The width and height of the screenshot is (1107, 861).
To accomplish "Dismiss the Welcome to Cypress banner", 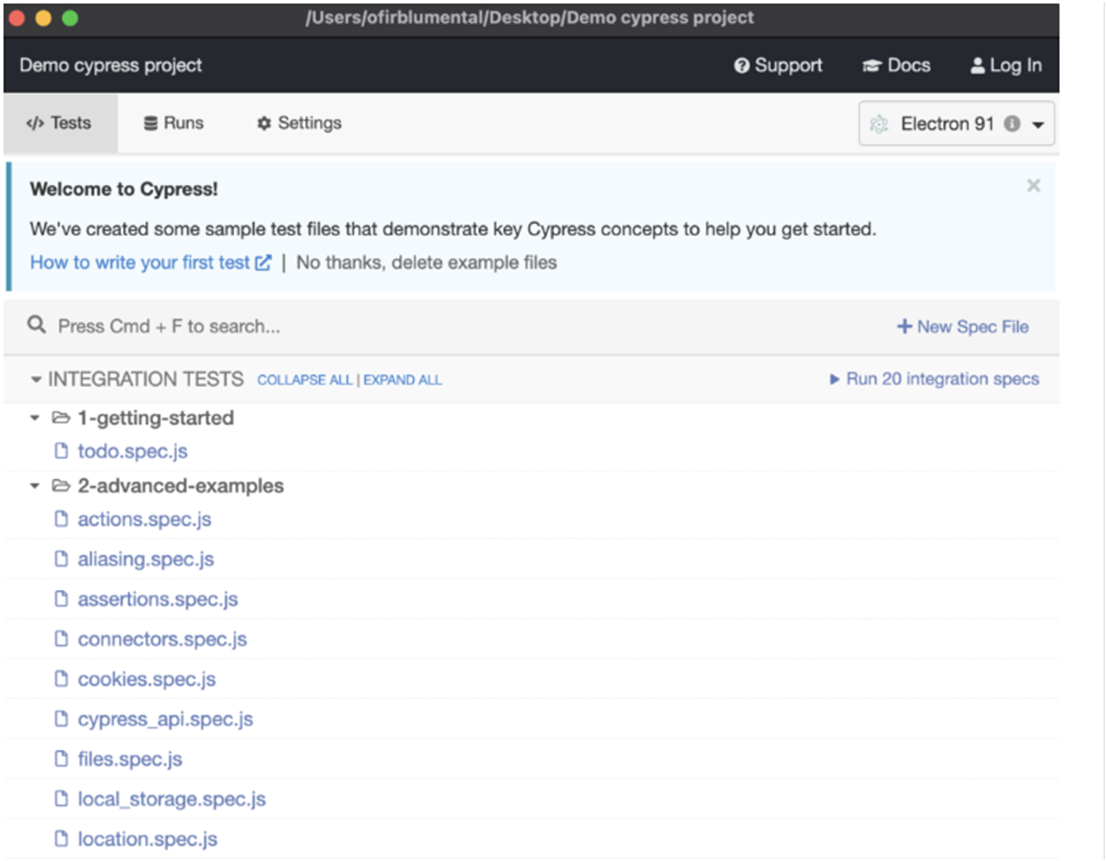I will click(x=1033, y=186).
